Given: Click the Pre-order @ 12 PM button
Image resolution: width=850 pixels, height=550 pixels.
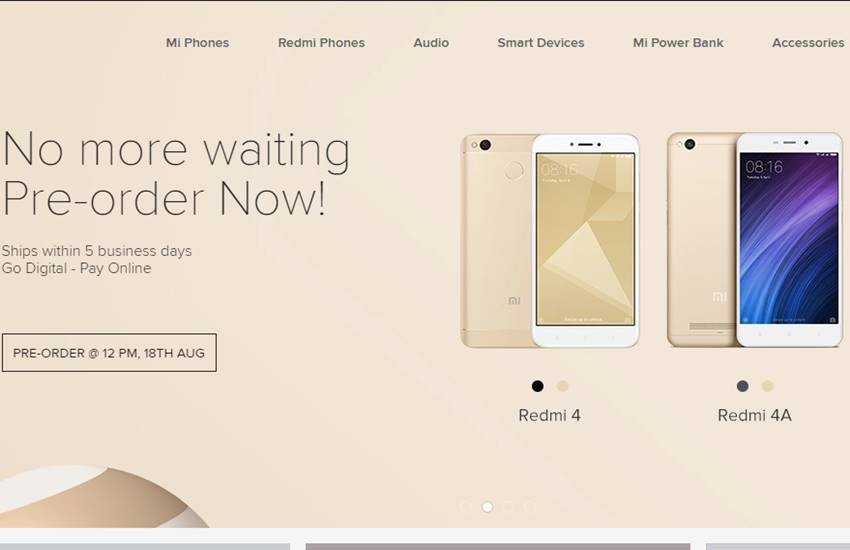Looking at the screenshot, I should click(109, 353).
